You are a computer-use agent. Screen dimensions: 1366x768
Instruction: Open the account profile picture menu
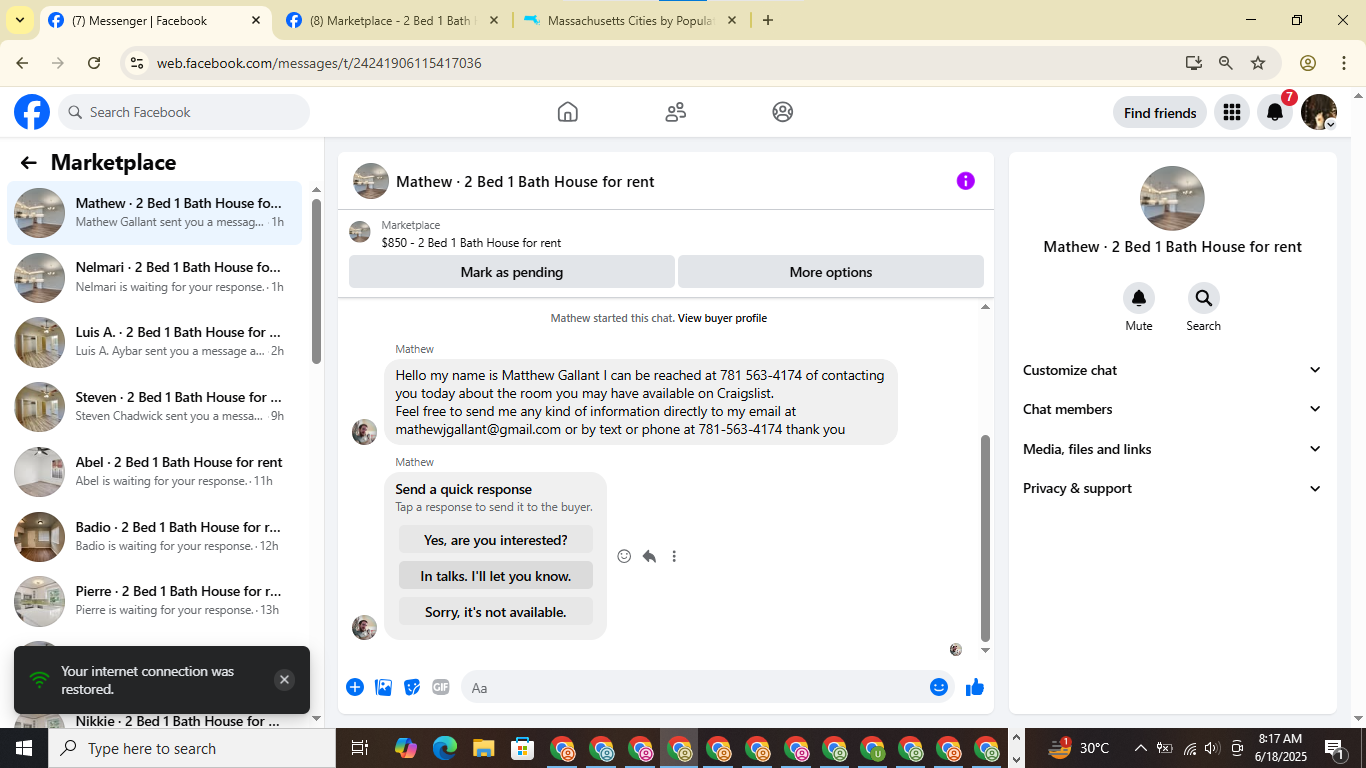pos(1319,112)
